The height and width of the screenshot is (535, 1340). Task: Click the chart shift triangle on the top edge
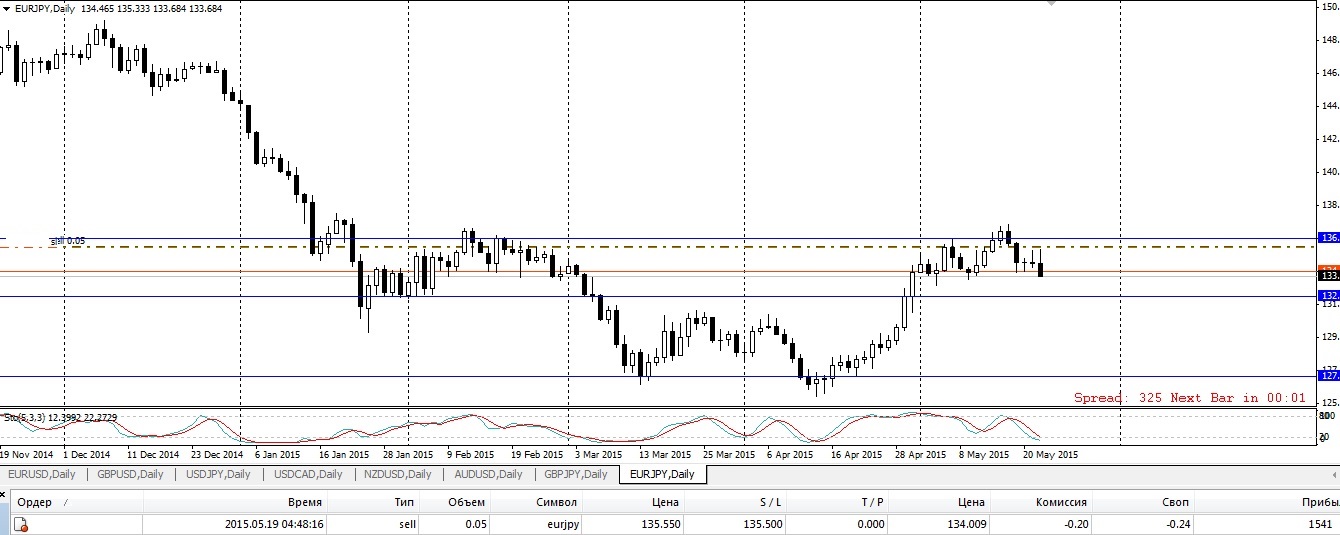[1049, 4]
